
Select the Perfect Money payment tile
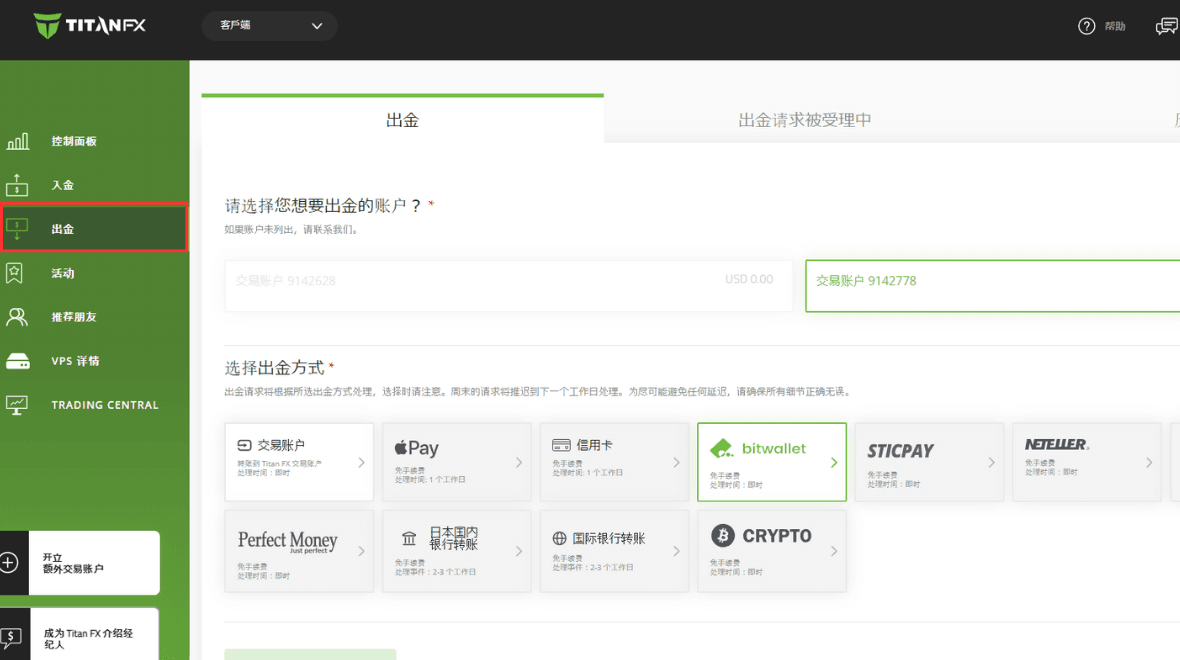coord(298,551)
